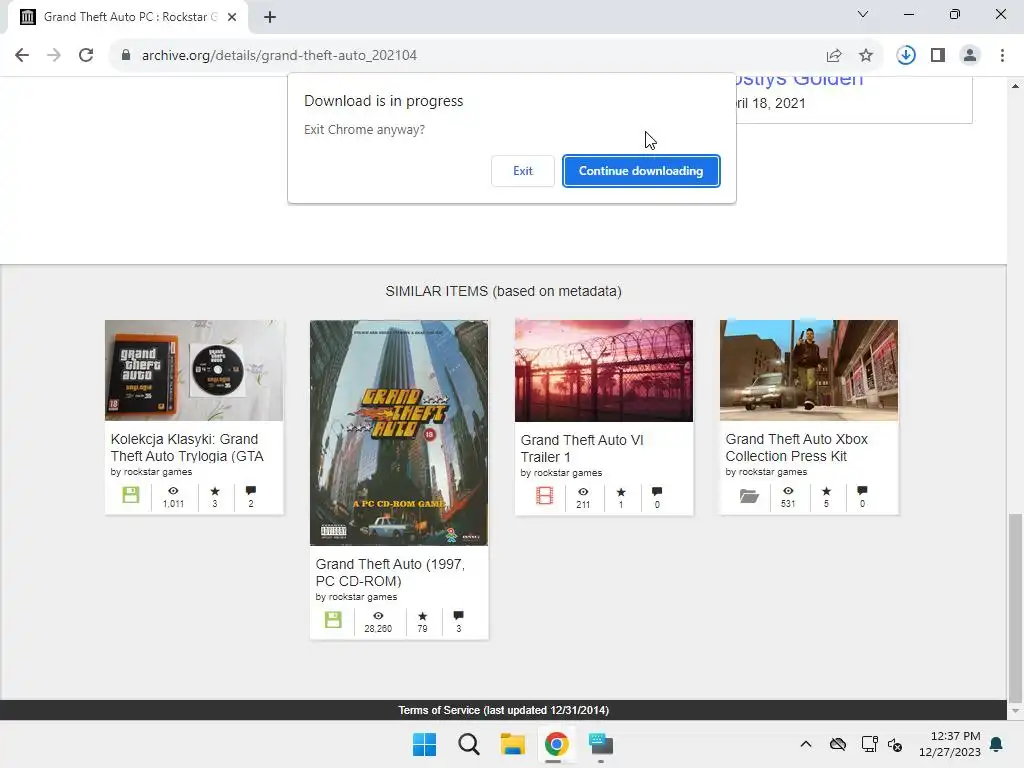This screenshot has height=768, width=1024.
Task: Click the favorites star on GTA VI Trailer card
Action: click(621, 492)
